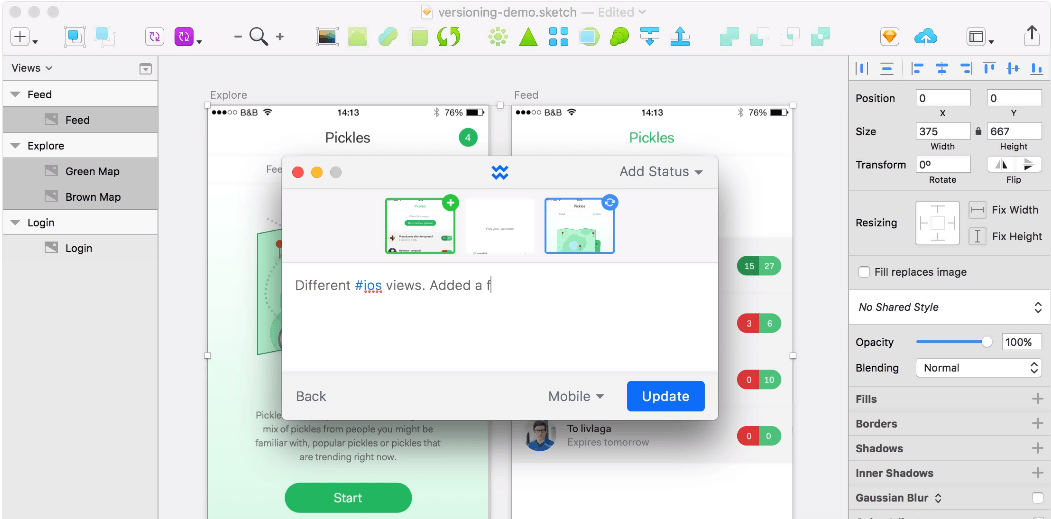Click the image picture toolbar icon
Screen dimensions: 1051x519
coord(326,37)
